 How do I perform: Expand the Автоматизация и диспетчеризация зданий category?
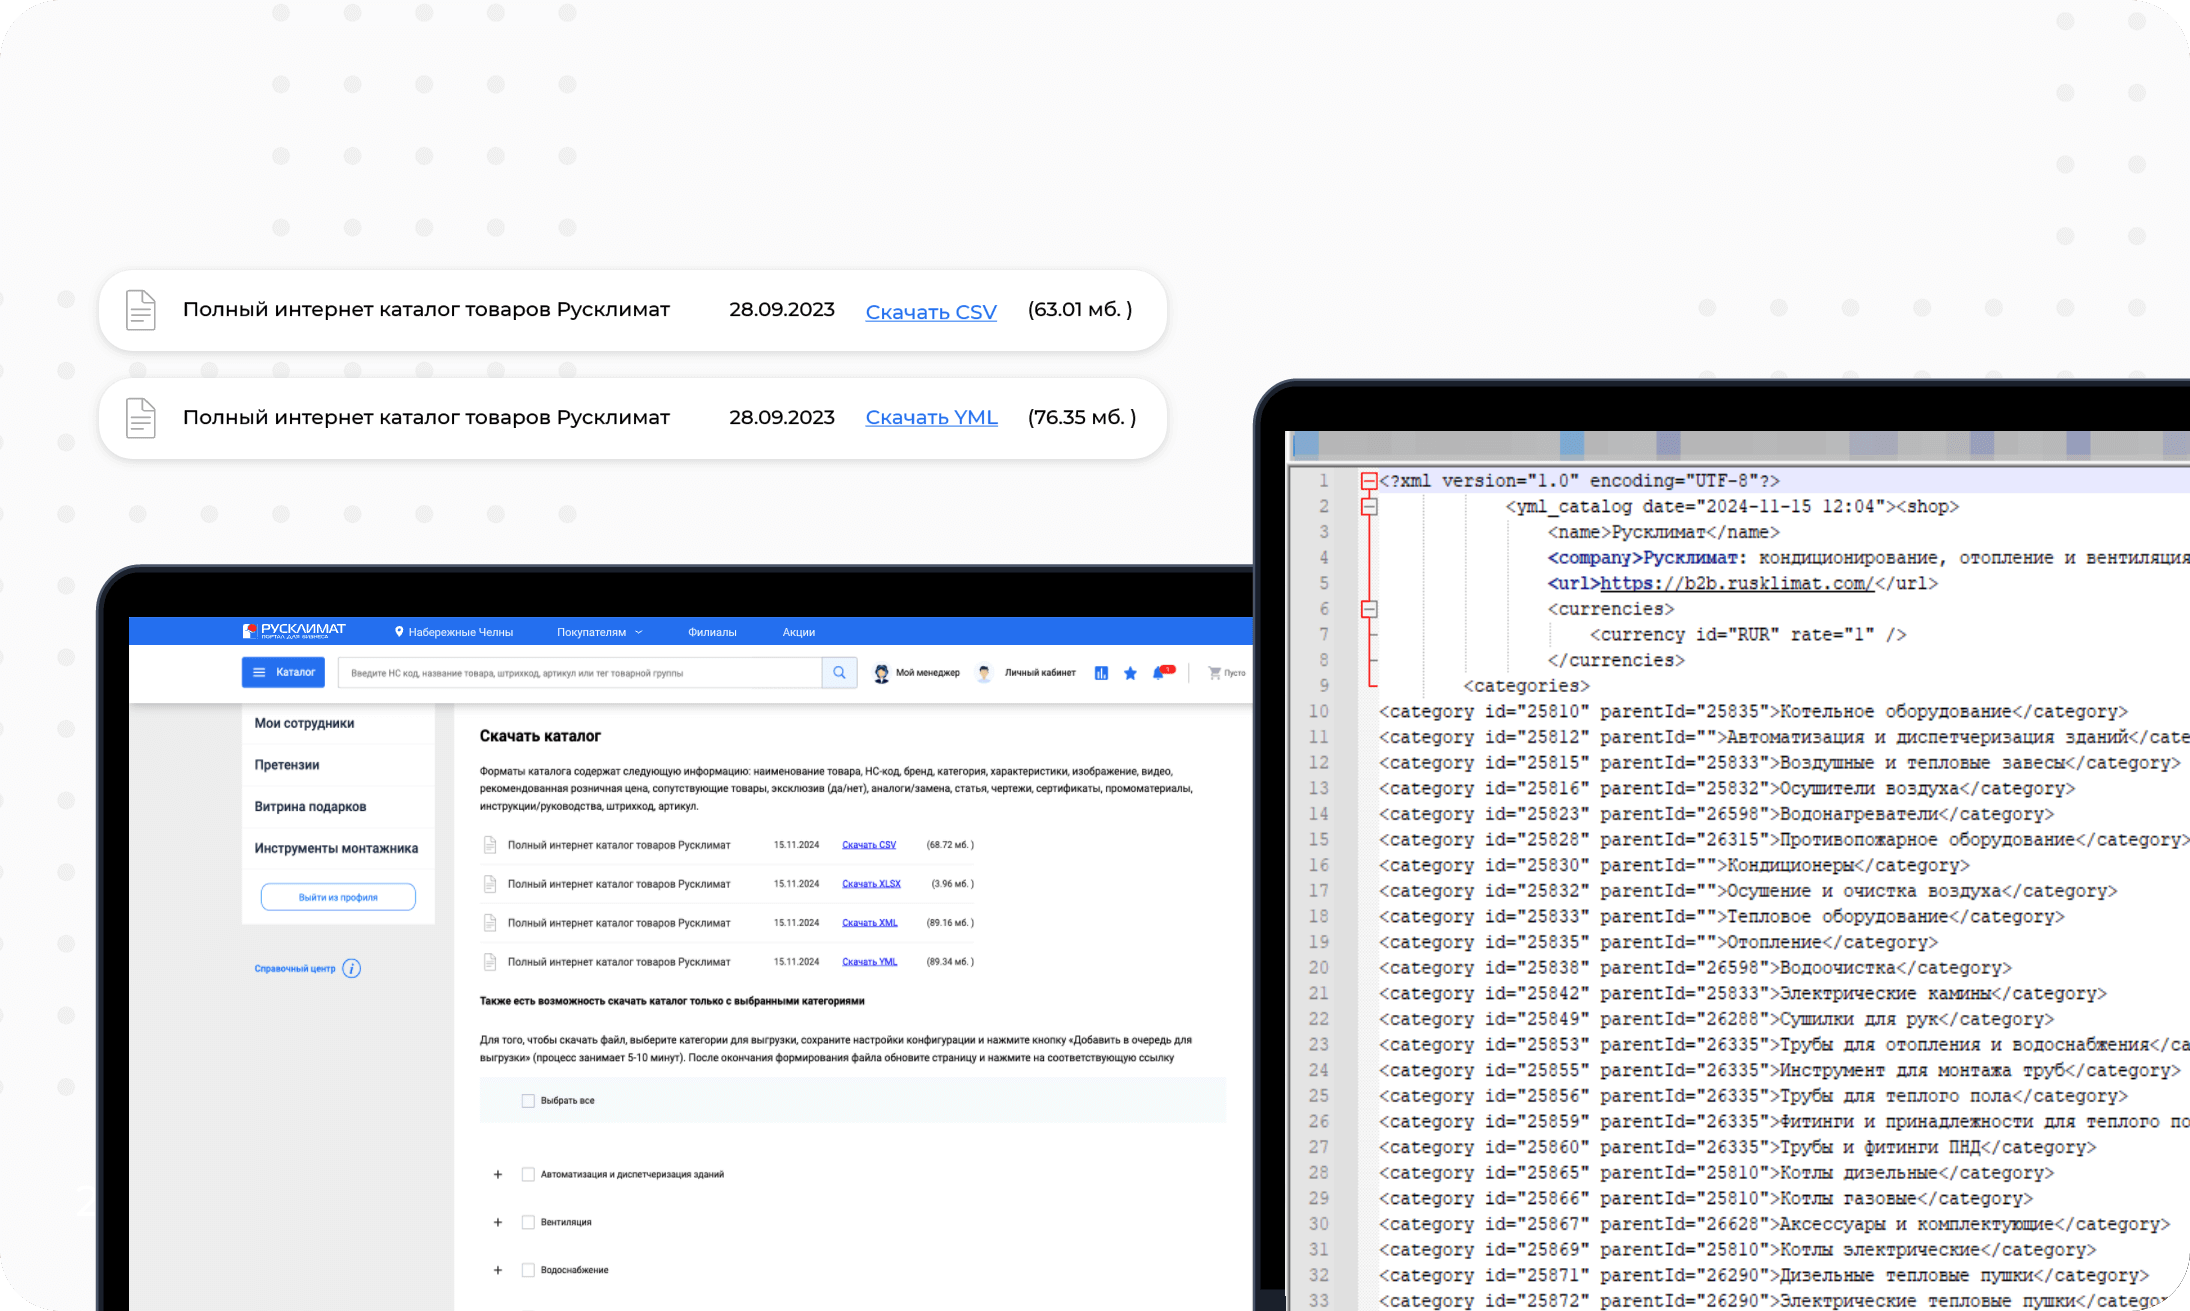497,1174
